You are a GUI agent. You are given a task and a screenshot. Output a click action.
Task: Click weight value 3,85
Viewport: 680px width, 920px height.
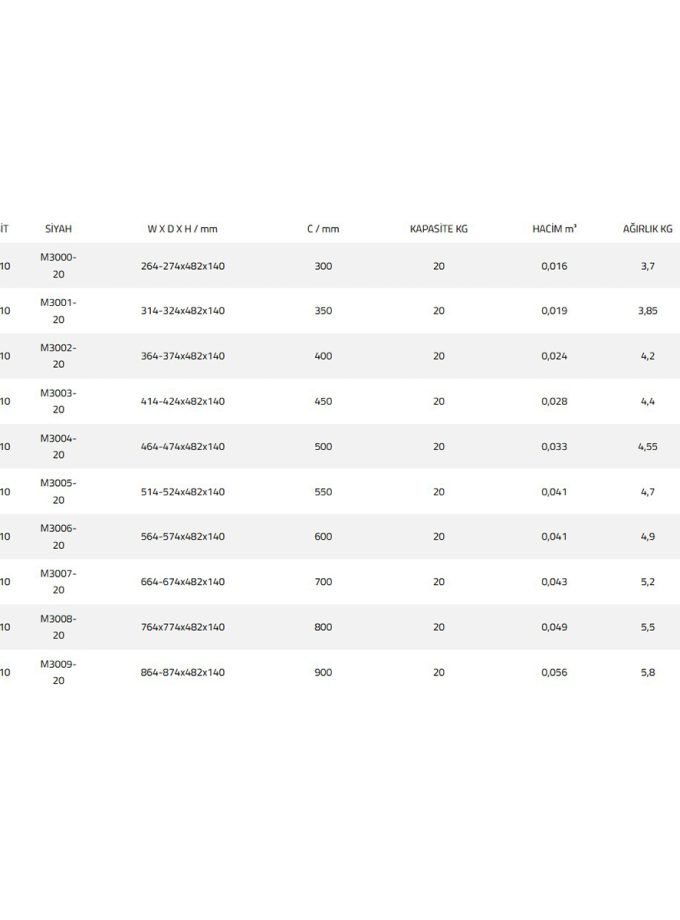[647, 311]
